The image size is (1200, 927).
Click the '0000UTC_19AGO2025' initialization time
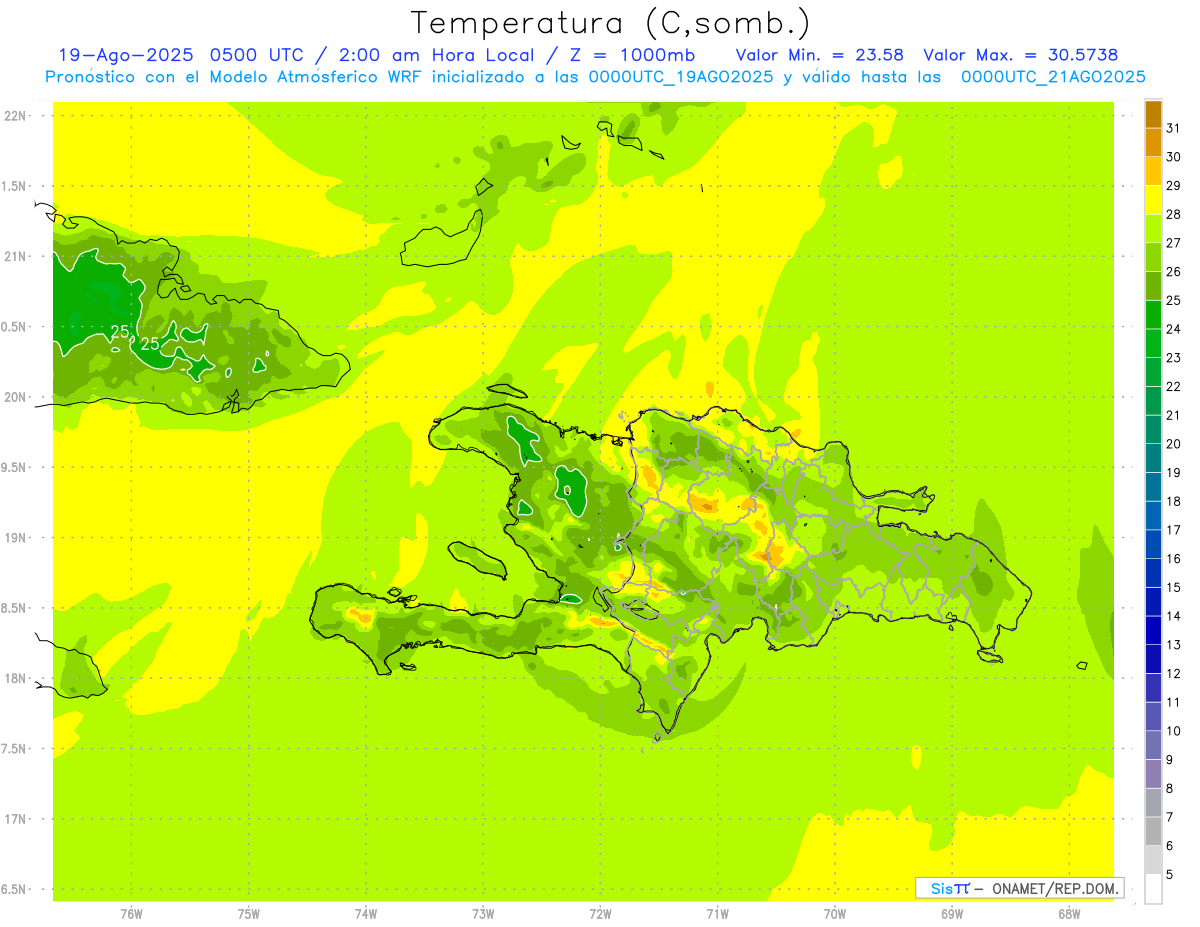(x=680, y=77)
